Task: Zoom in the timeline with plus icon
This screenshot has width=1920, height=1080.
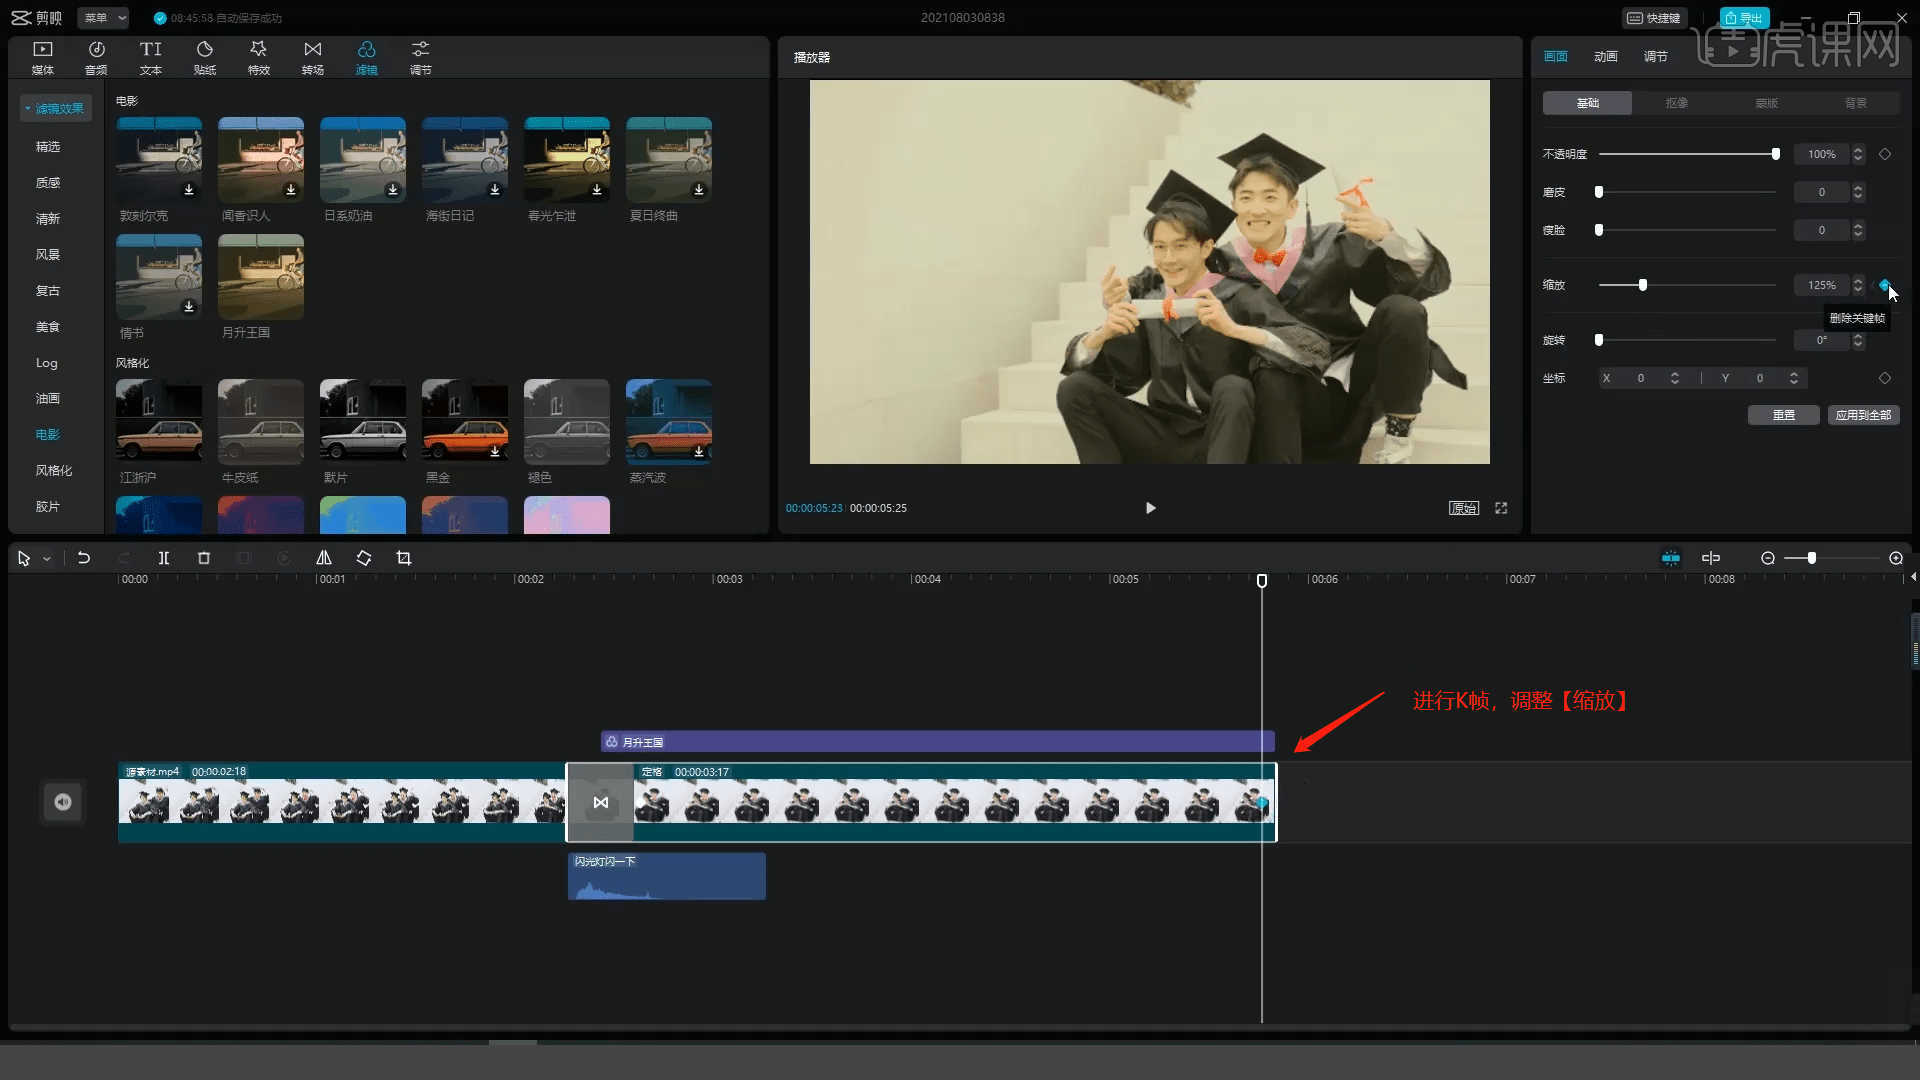Action: 1896,558
